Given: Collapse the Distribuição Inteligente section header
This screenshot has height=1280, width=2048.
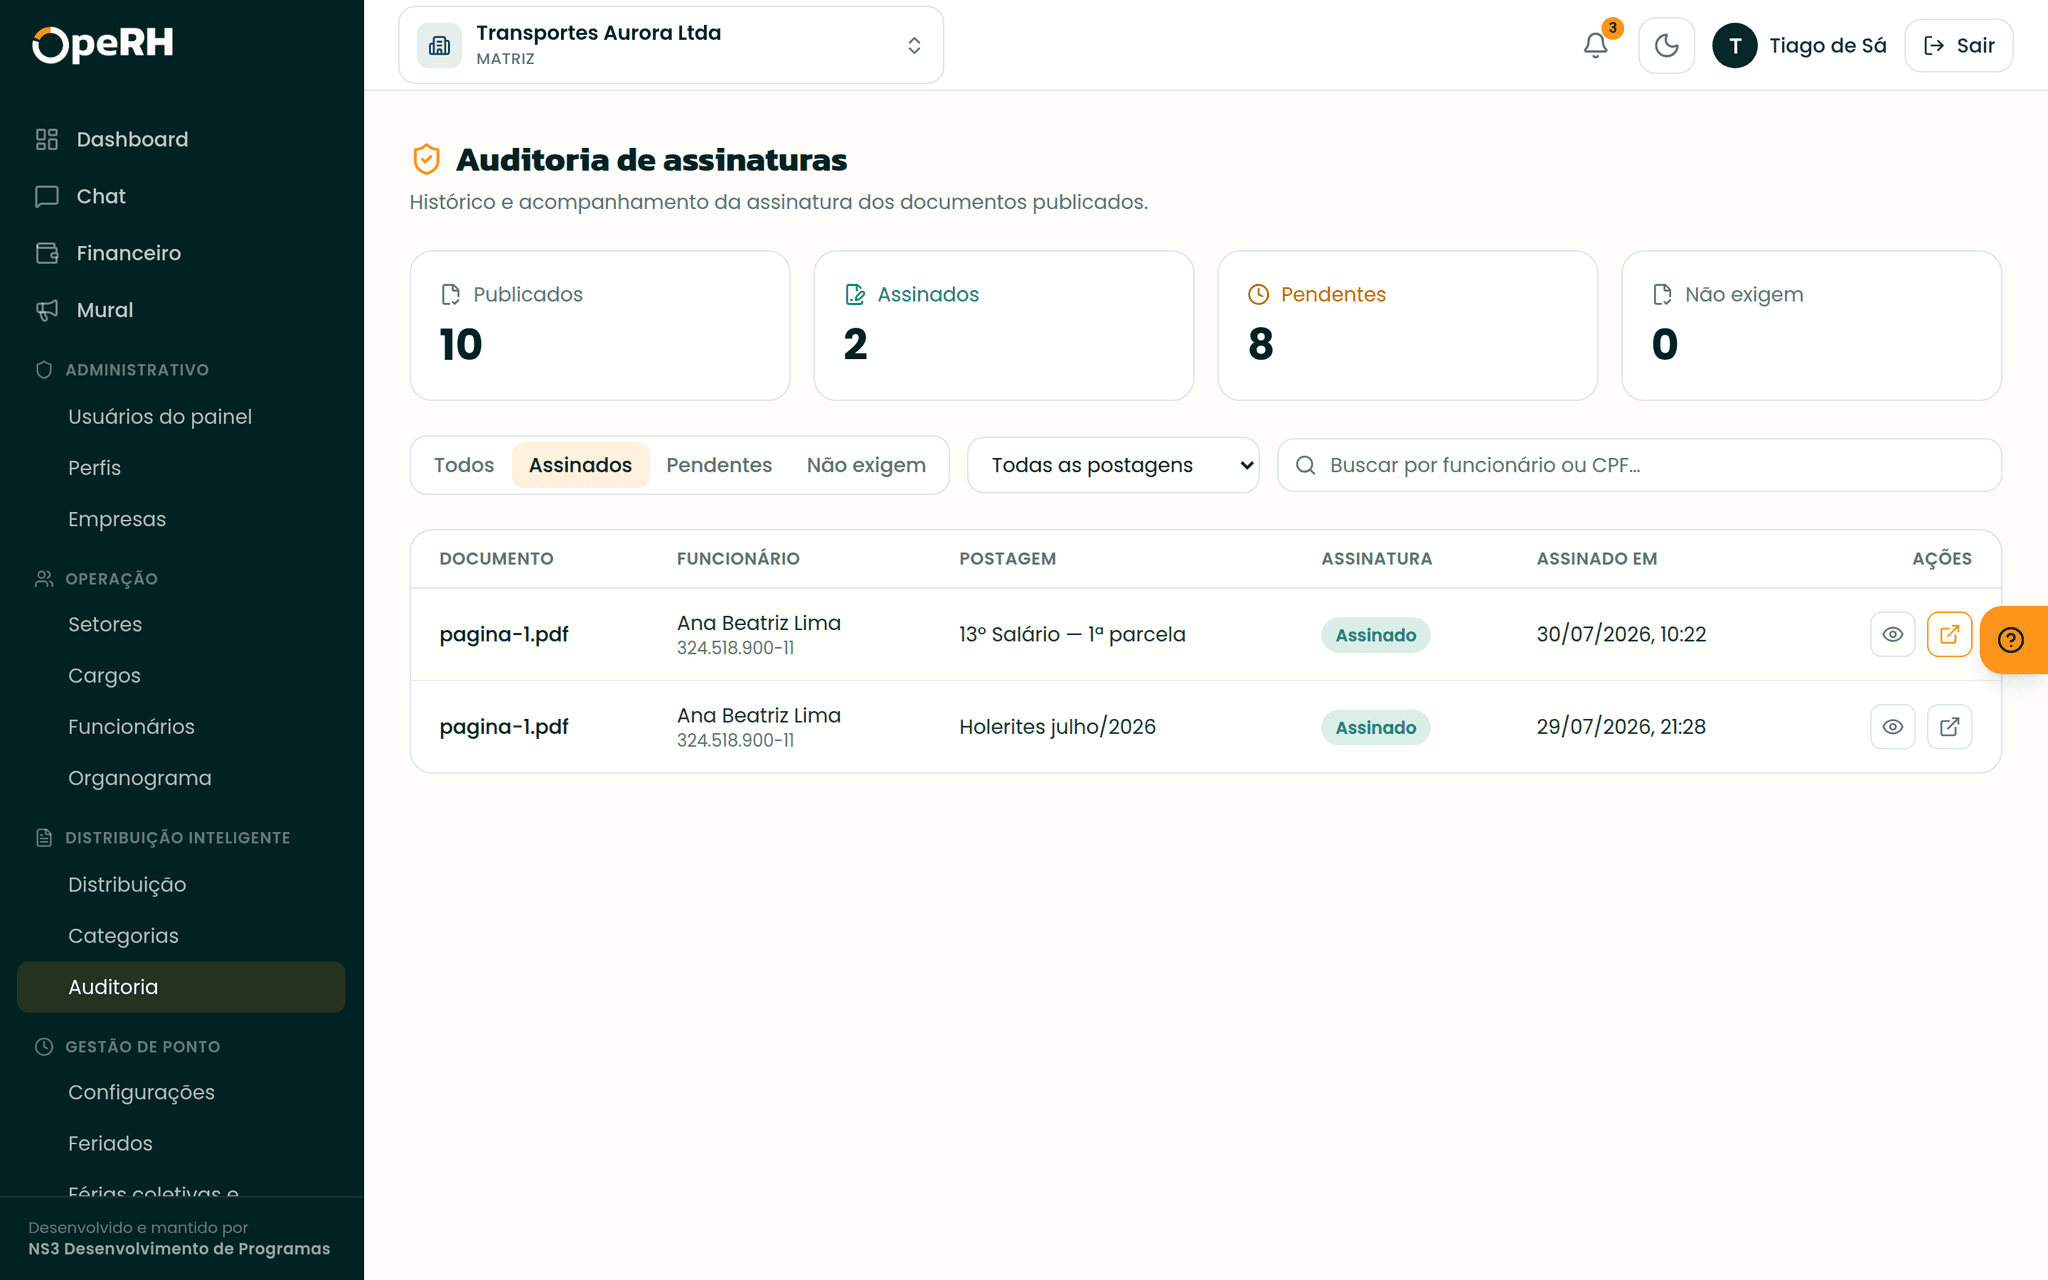Looking at the screenshot, I should click(177, 838).
